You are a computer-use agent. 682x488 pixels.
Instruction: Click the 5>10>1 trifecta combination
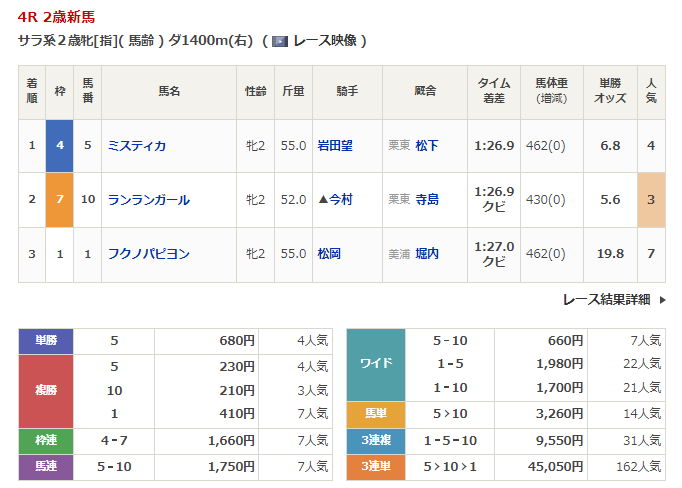click(450, 467)
